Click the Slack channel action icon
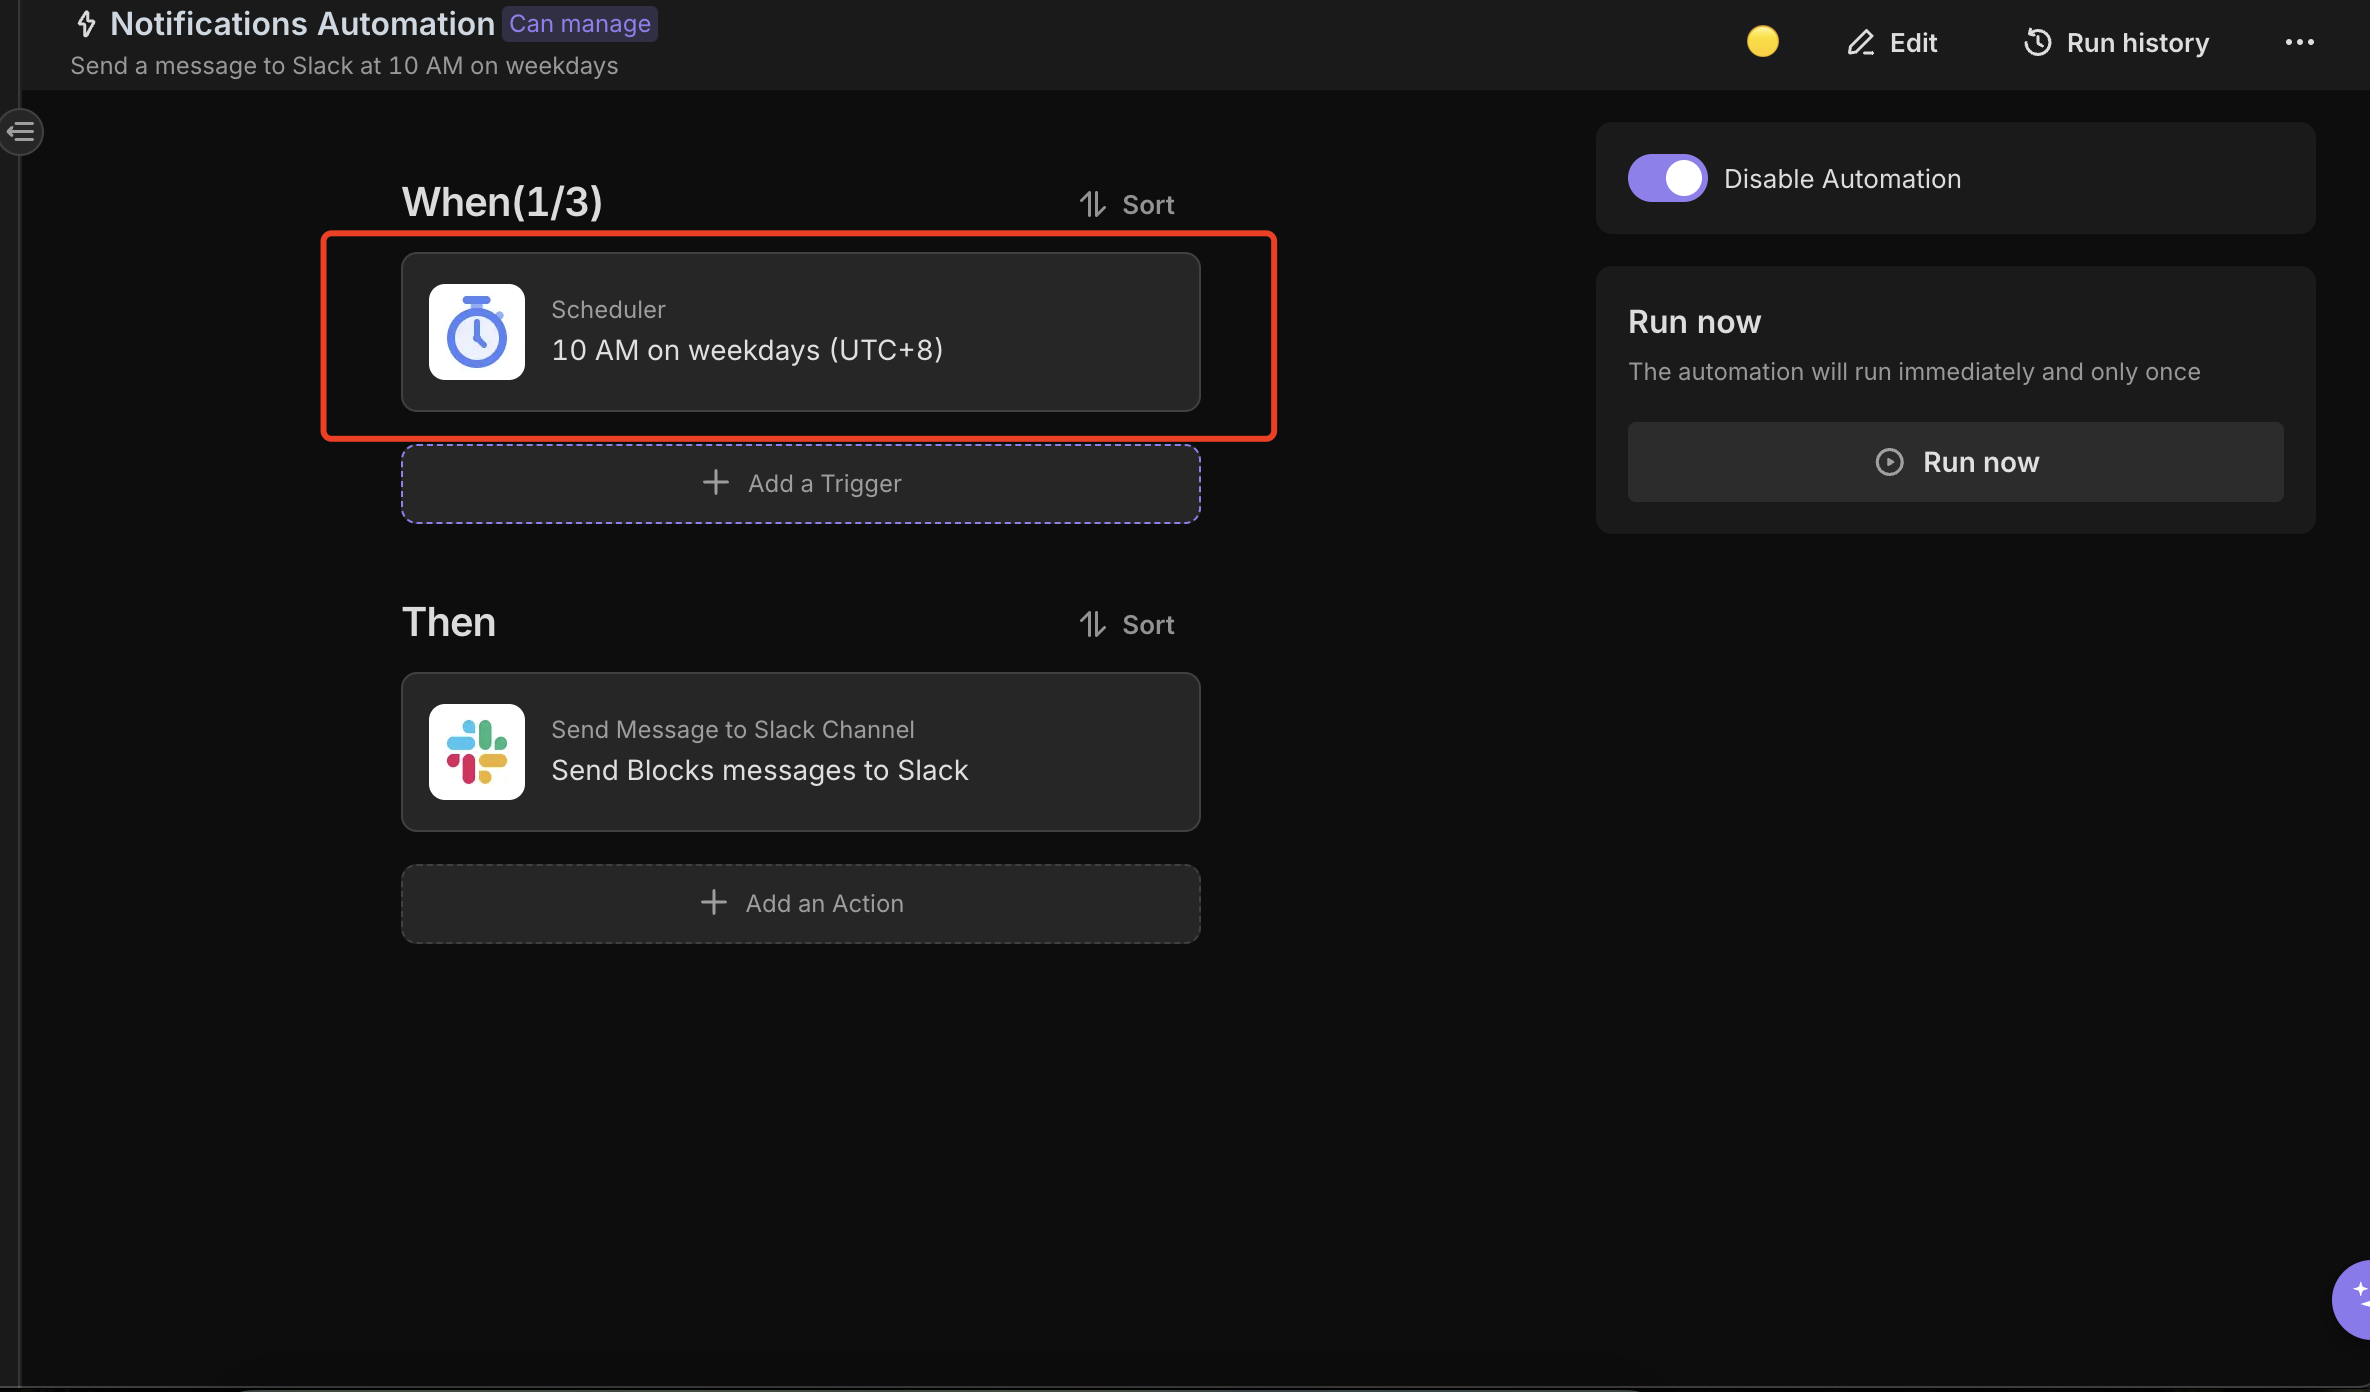This screenshot has width=2370, height=1392. click(477, 749)
